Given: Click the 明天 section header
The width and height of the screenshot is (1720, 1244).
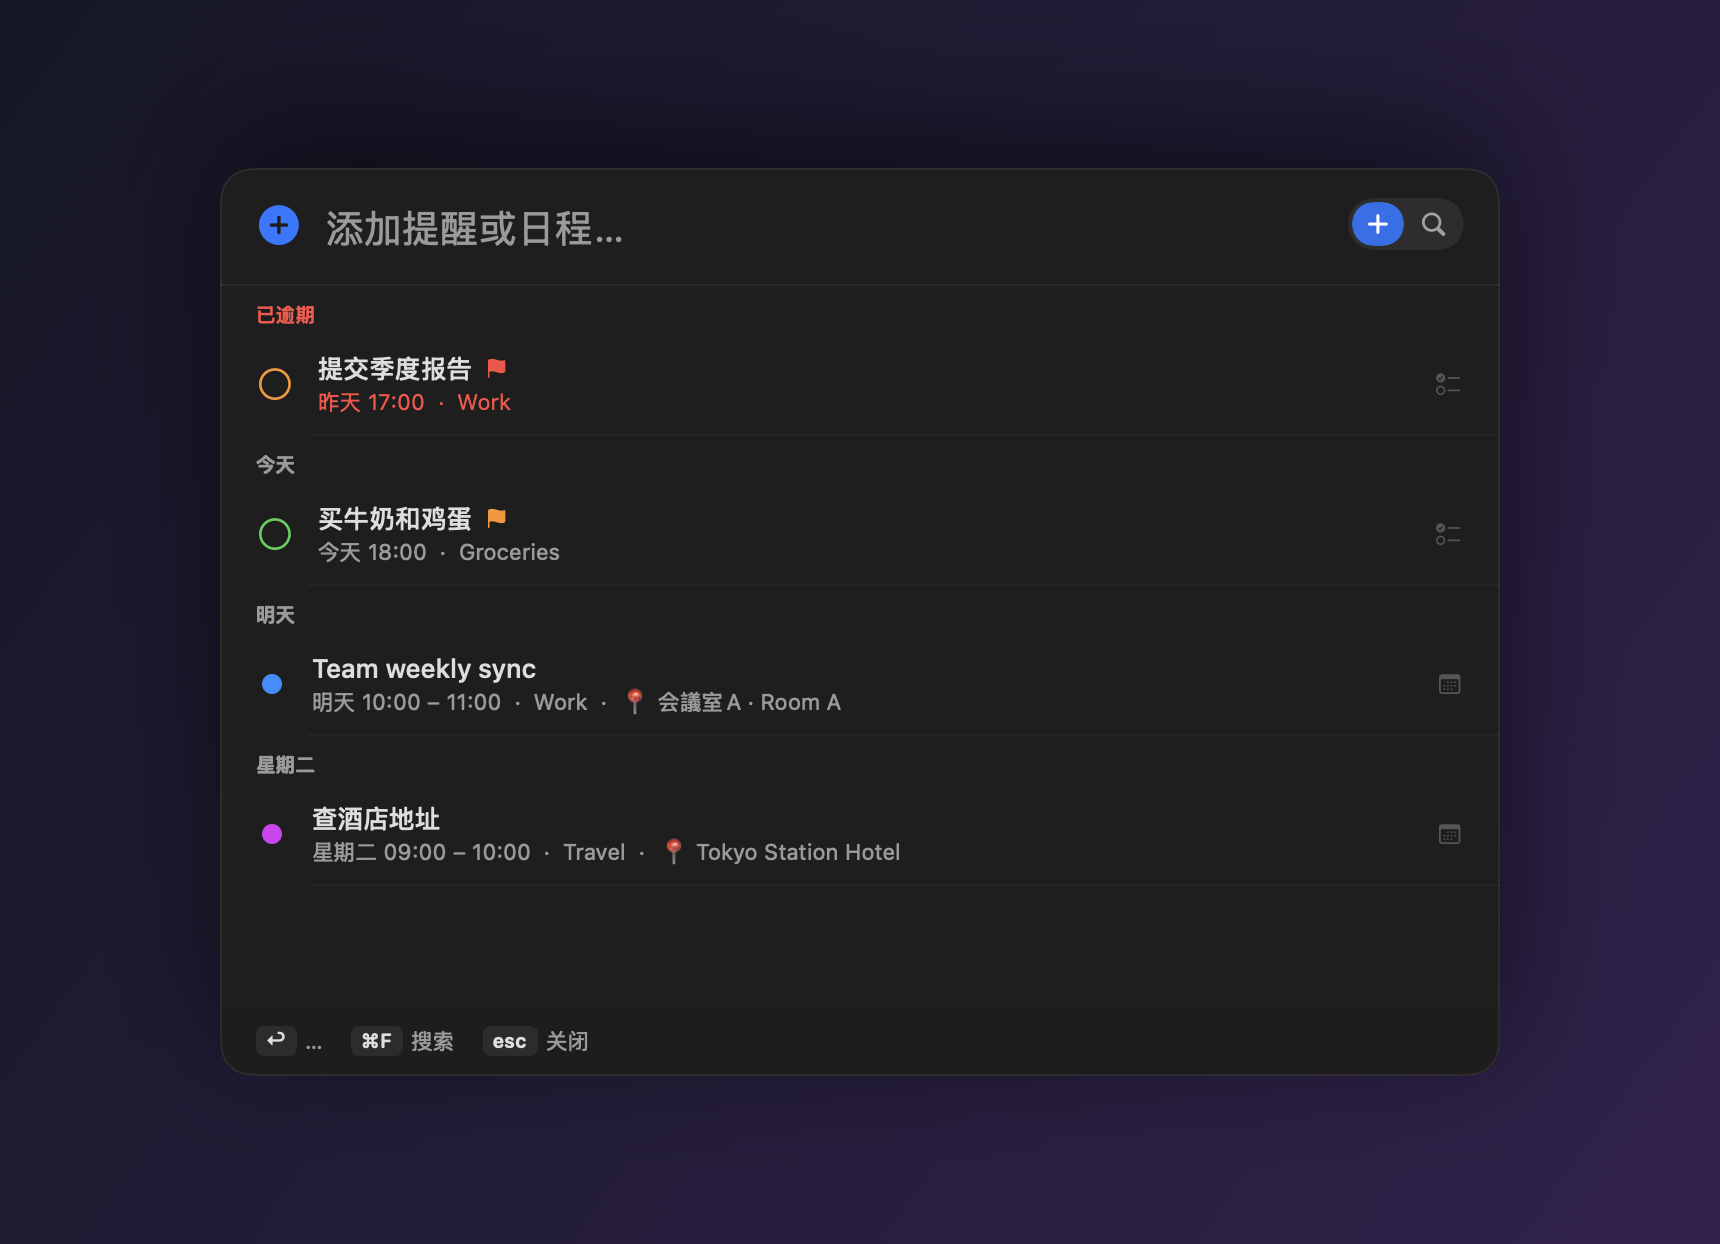Looking at the screenshot, I should pyautogui.click(x=276, y=615).
